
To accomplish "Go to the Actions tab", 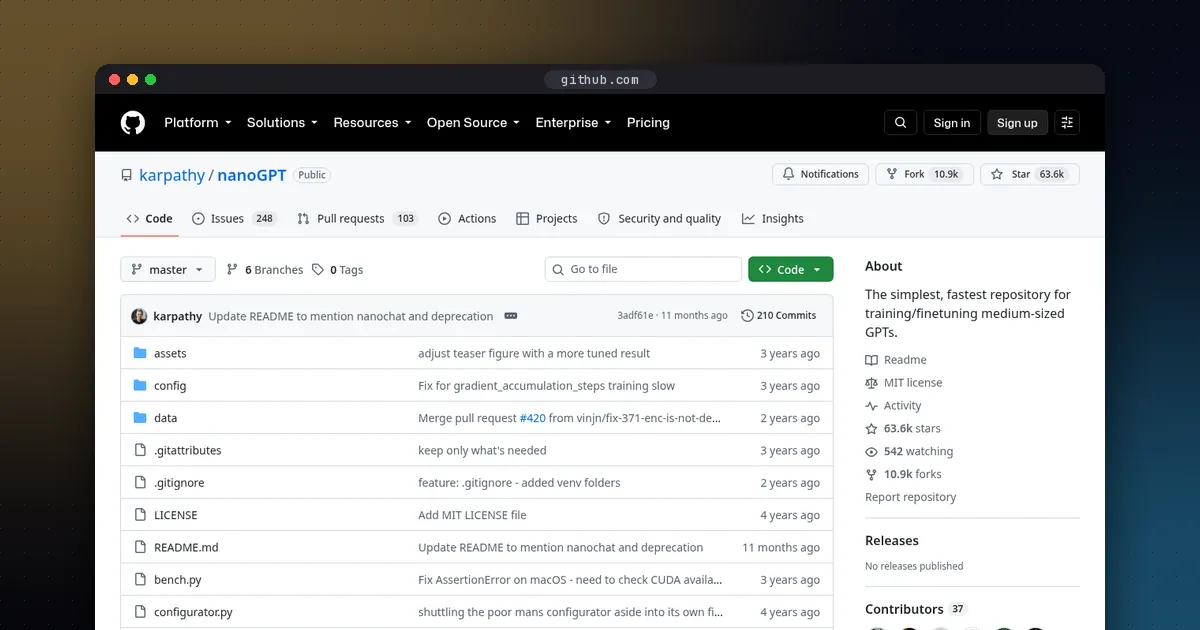I will [x=467, y=219].
